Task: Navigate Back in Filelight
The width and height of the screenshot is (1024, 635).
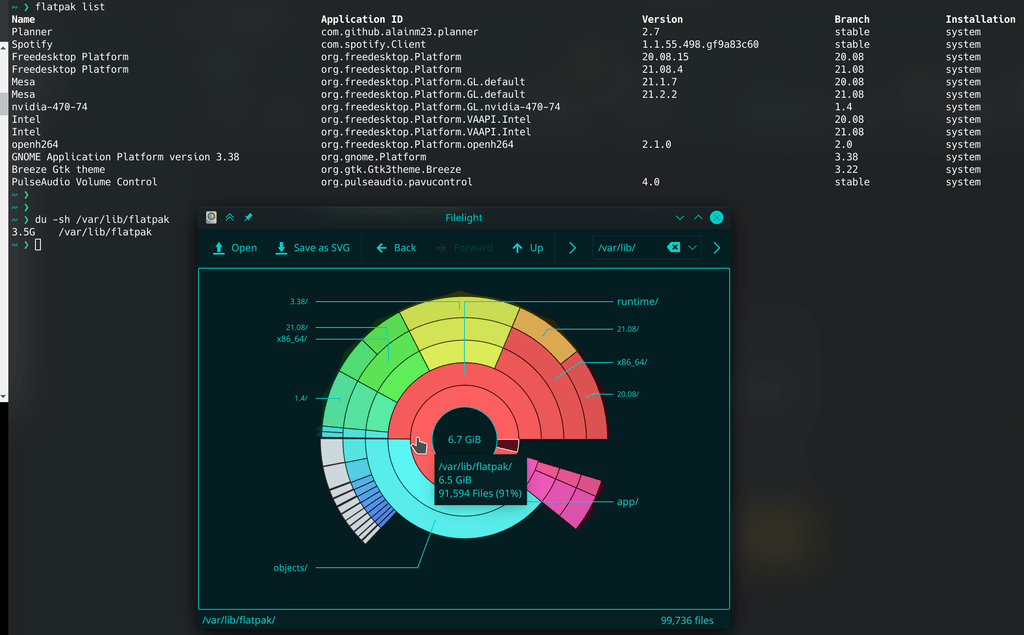Action: (x=395, y=247)
